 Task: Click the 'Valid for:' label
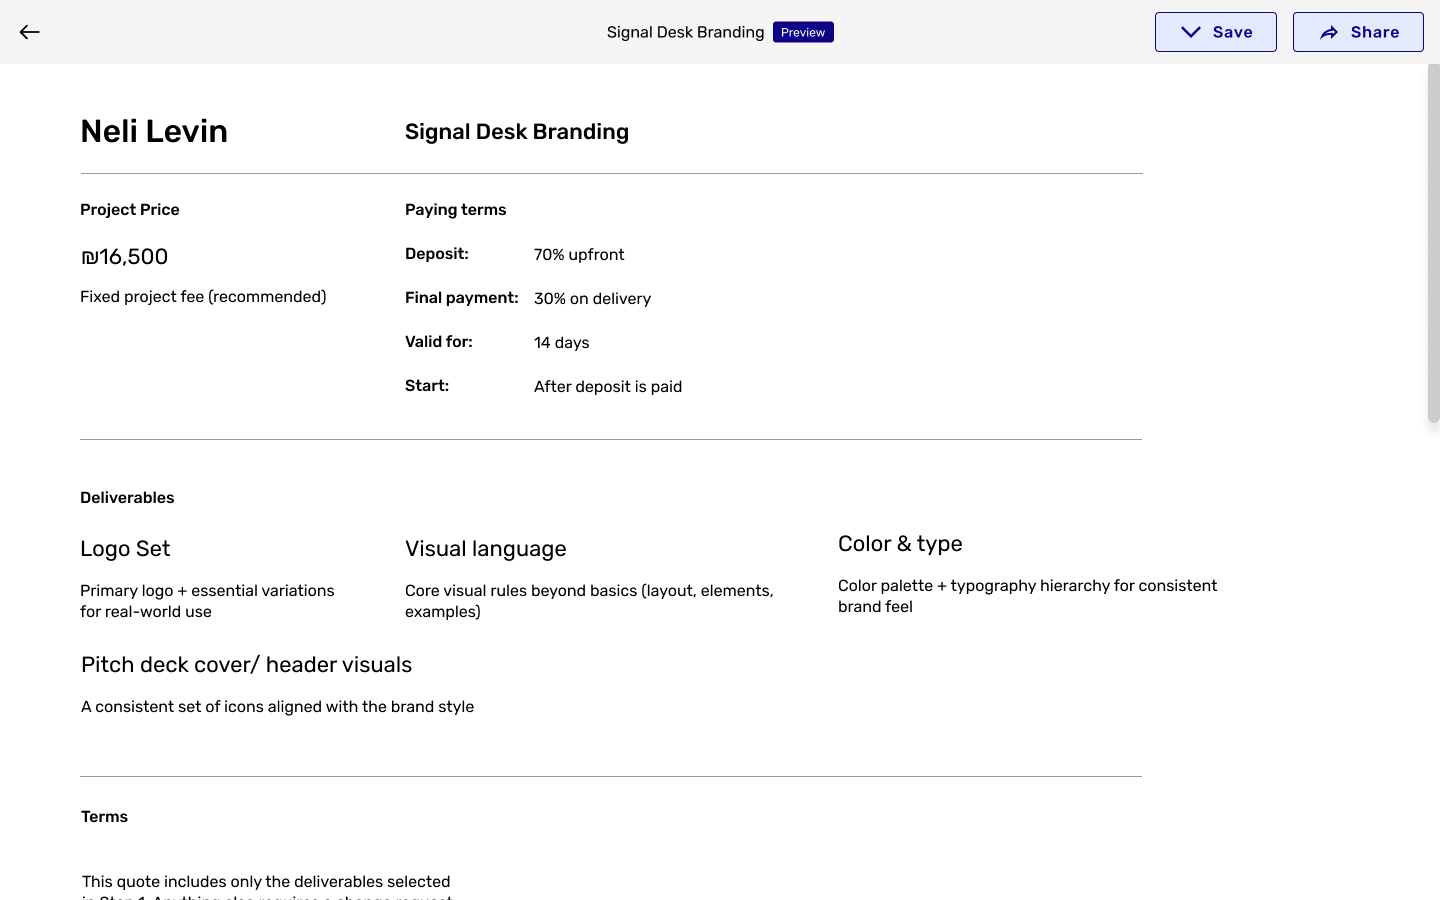click(438, 342)
